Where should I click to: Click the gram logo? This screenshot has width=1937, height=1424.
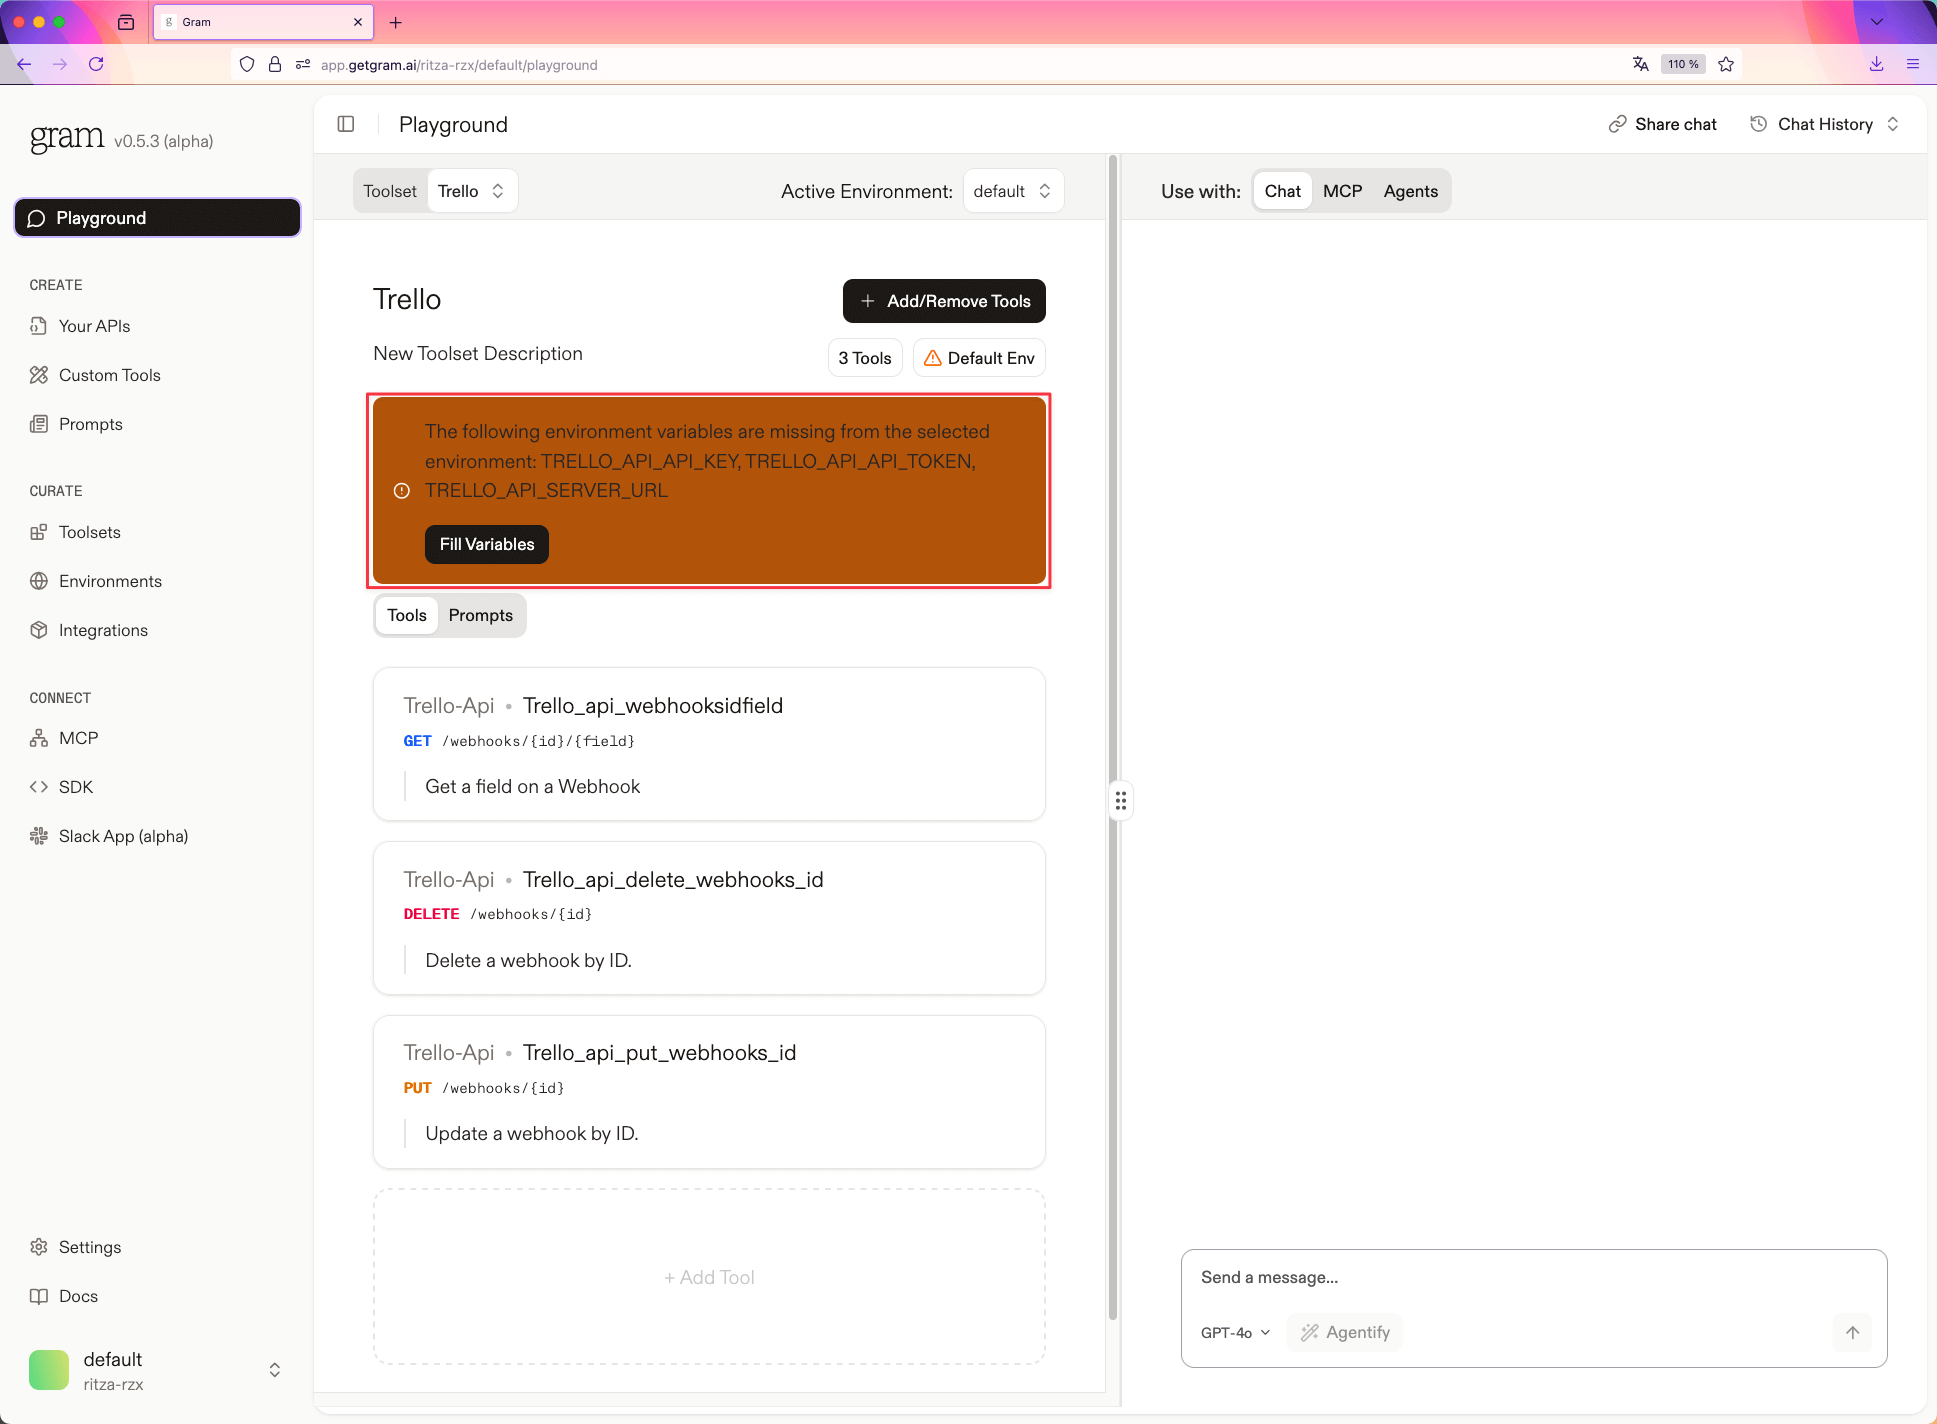pyautogui.click(x=67, y=137)
